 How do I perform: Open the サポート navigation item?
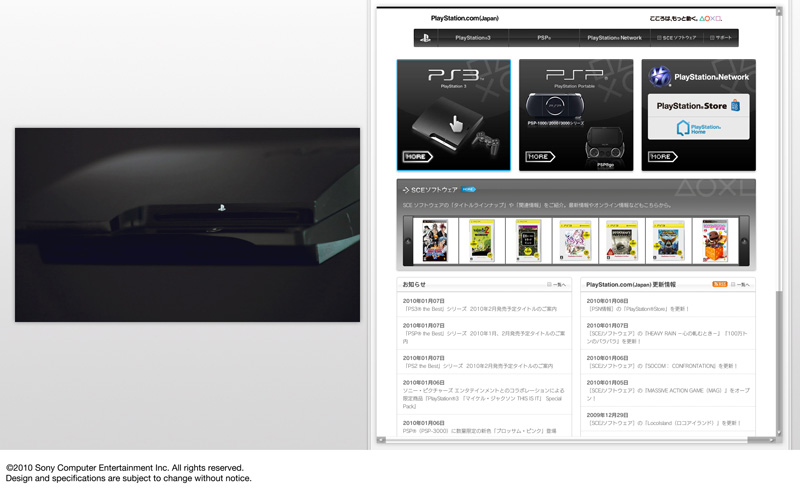point(721,38)
